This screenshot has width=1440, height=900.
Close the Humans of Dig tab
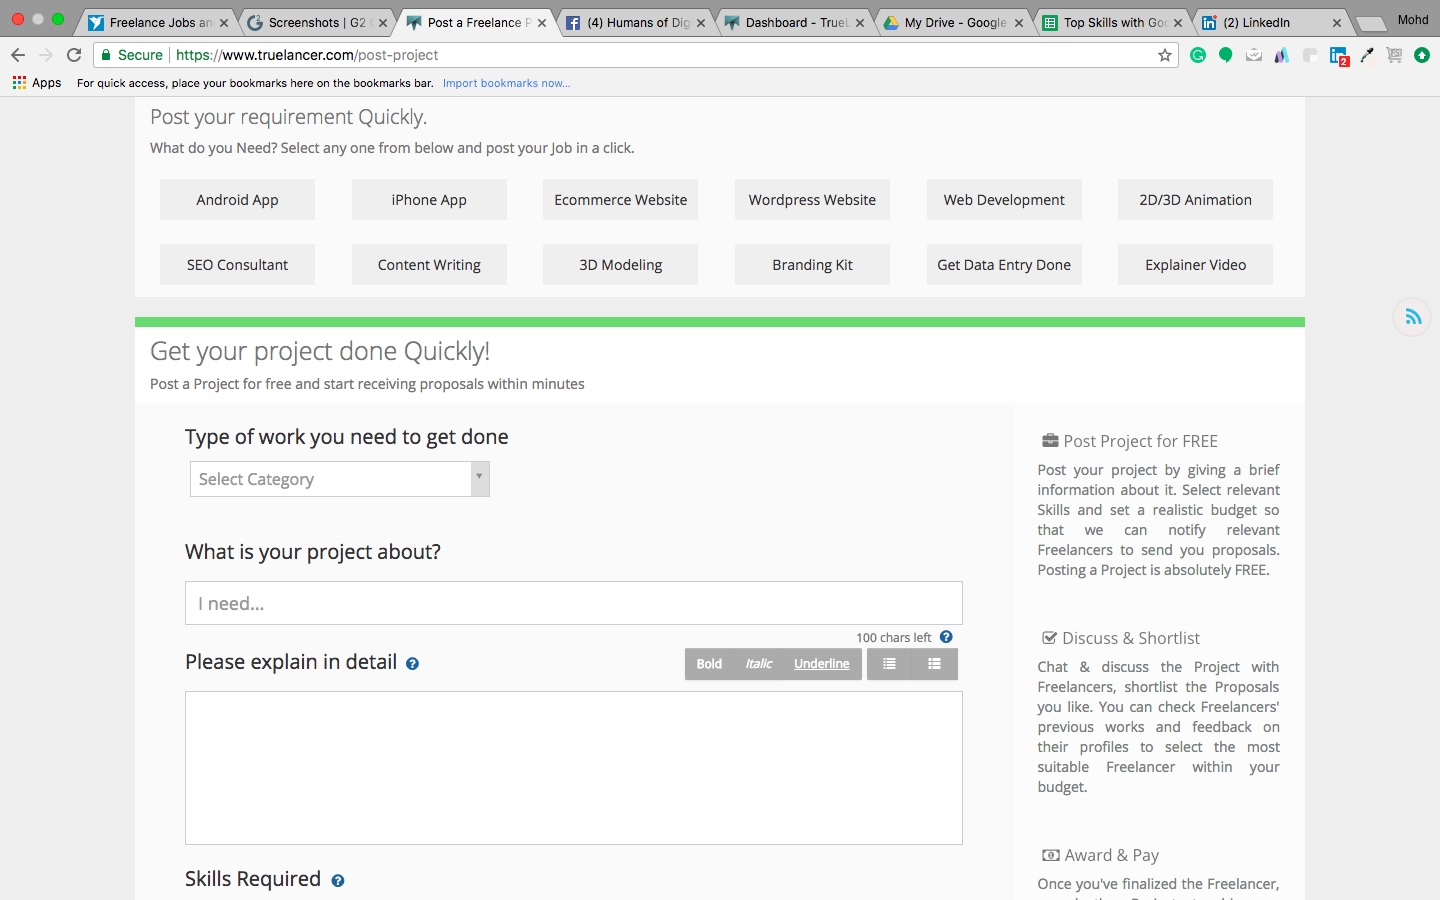[701, 23]
